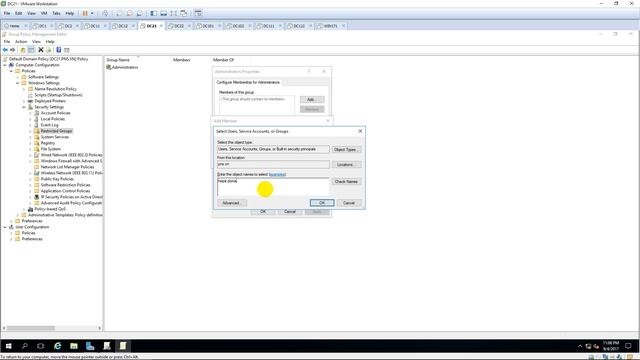Collapse the Windows Settings node
Image resolution: width=640 pixels, height=360 pixels.
[x=18, y=83]
